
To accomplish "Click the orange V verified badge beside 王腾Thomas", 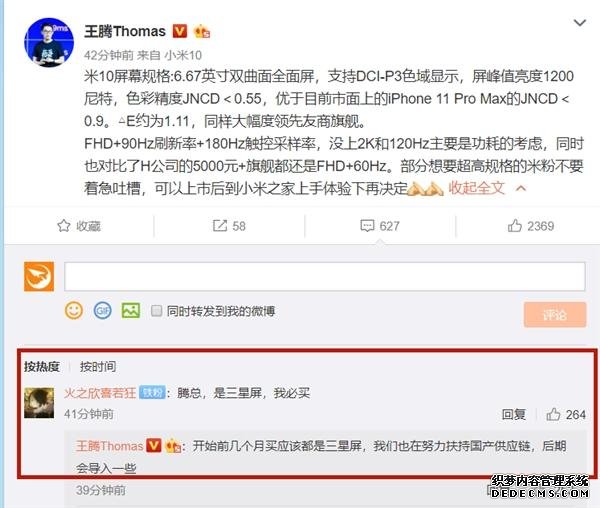I will tap(180, 31).
